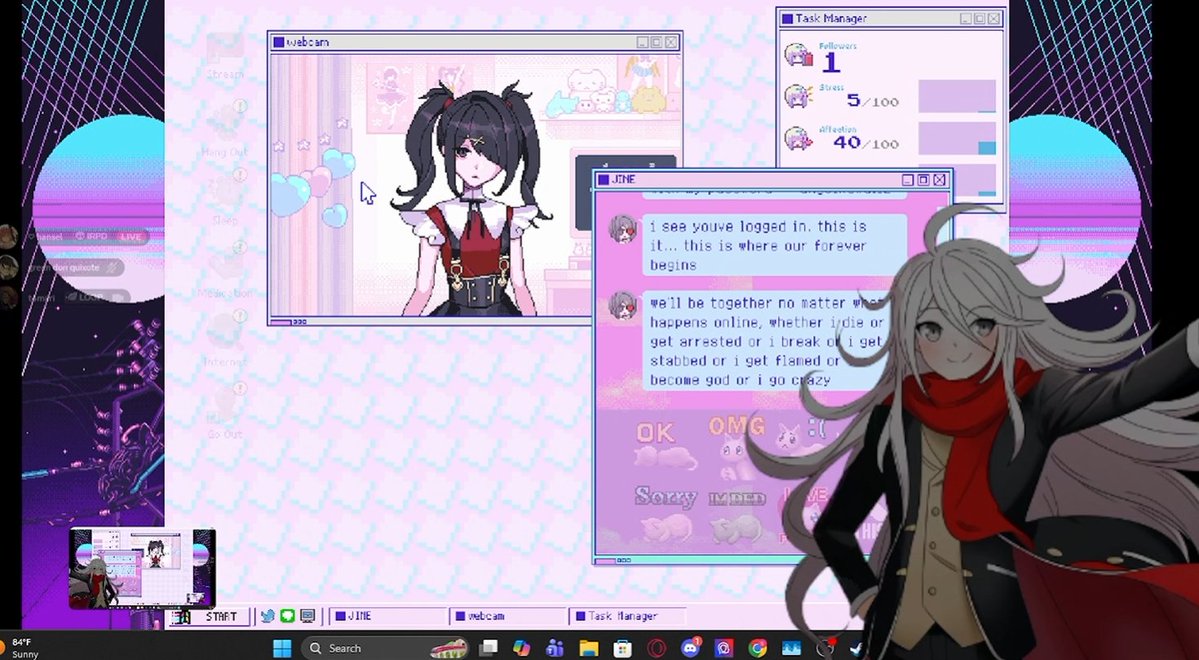This screenshot has height=660, width=1199.
Task: Click the in-game START button
Action: (210, 616)
